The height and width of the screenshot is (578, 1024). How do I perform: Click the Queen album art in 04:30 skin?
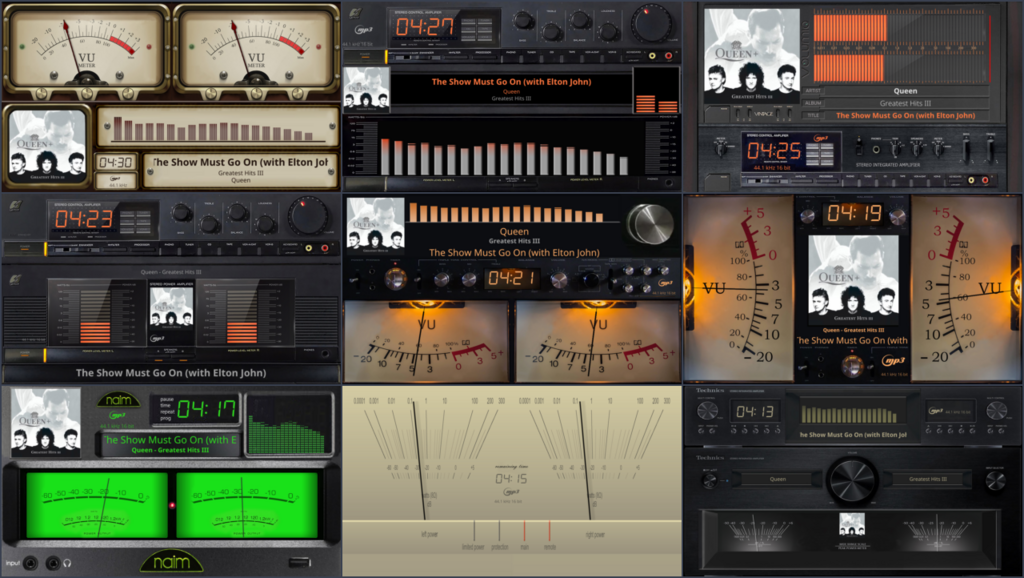coord(47,146)
